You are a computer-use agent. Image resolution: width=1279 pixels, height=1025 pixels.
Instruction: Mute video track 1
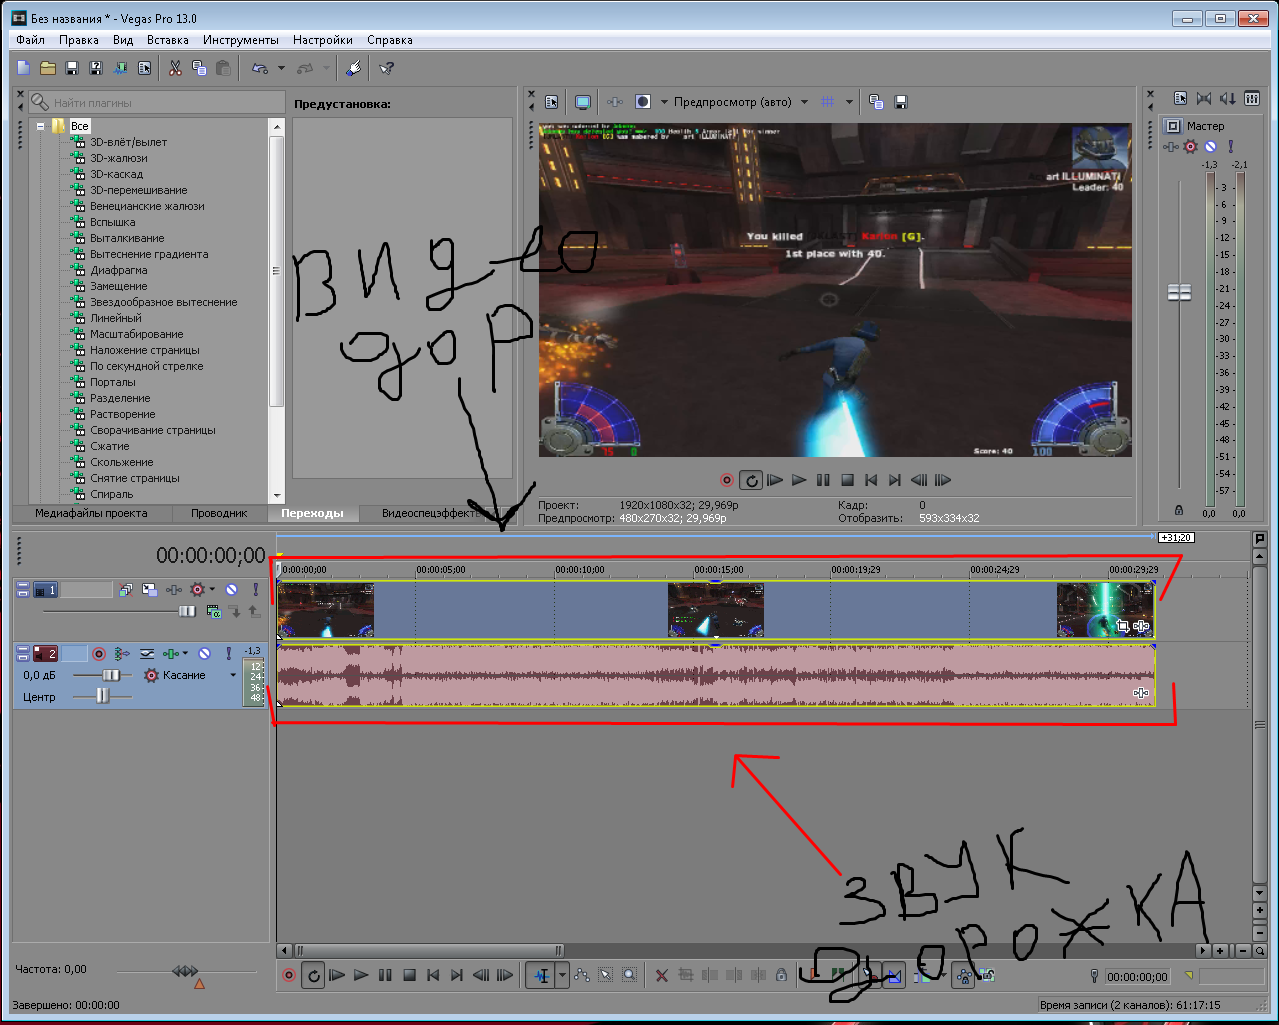pyautogui.click(x=231, y=590)
